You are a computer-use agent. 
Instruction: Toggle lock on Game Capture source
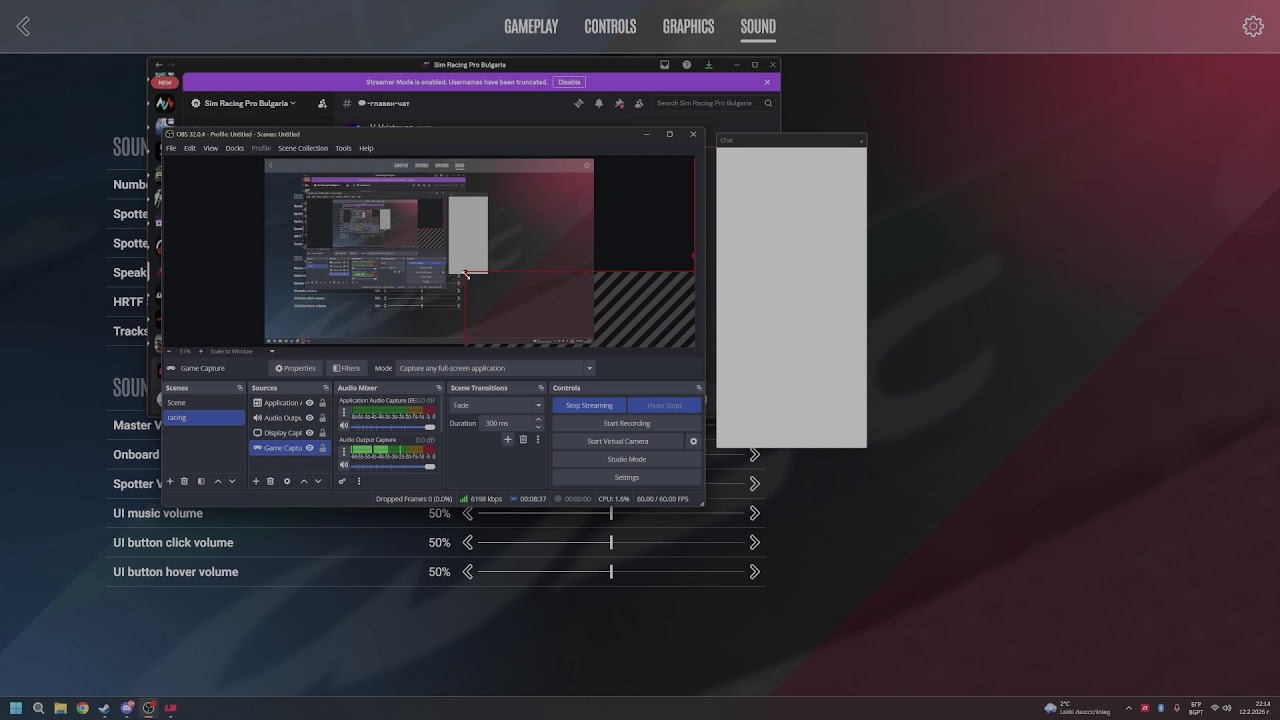(x=322, y=448)
